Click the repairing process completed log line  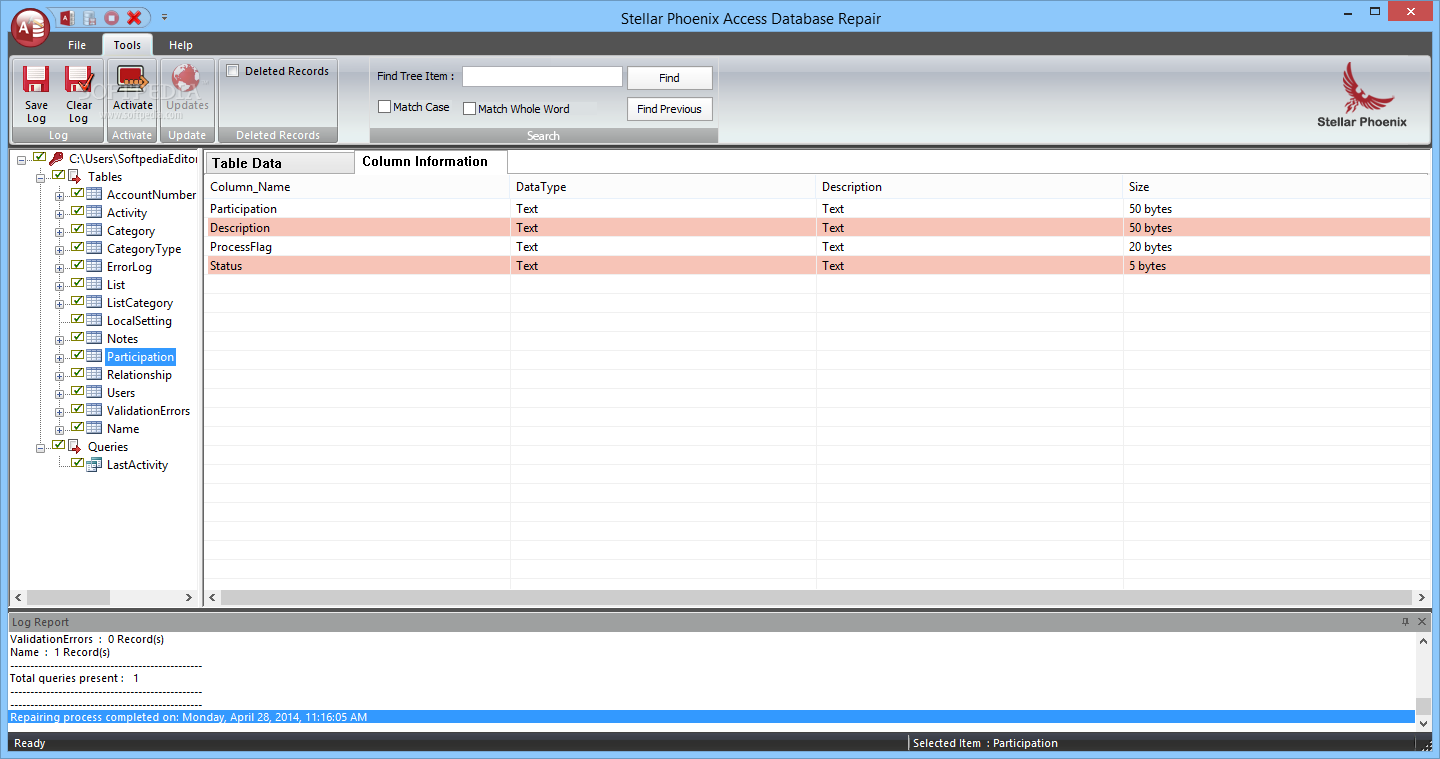[712, 717]
